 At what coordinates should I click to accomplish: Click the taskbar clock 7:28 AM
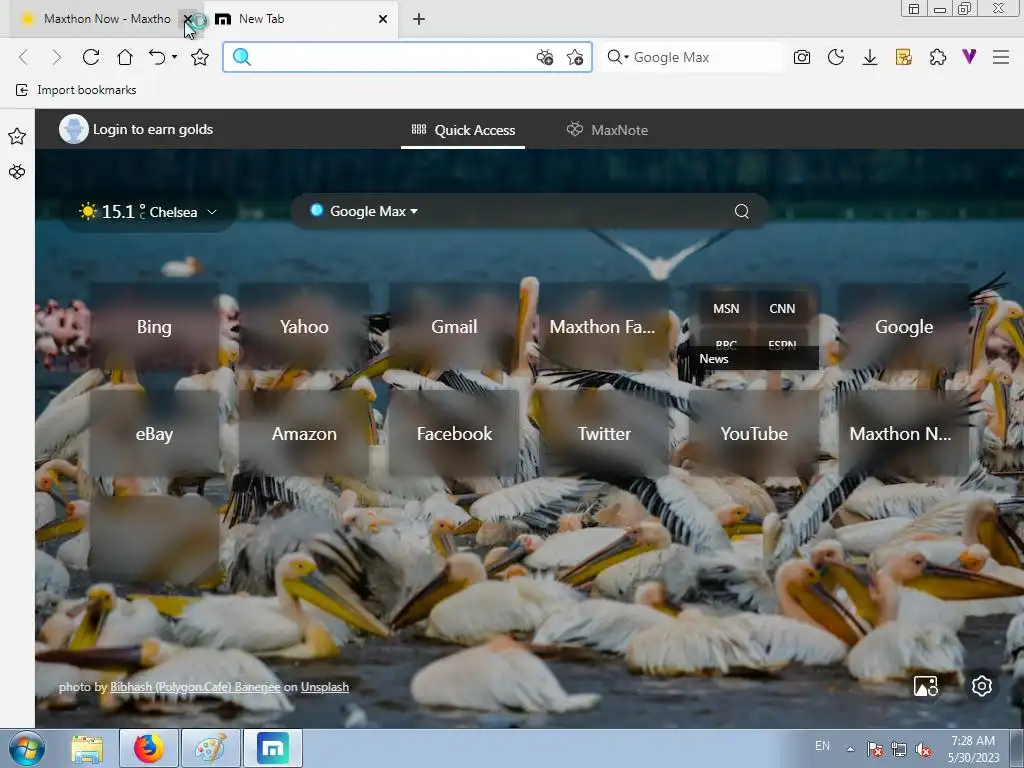point(973,741)
